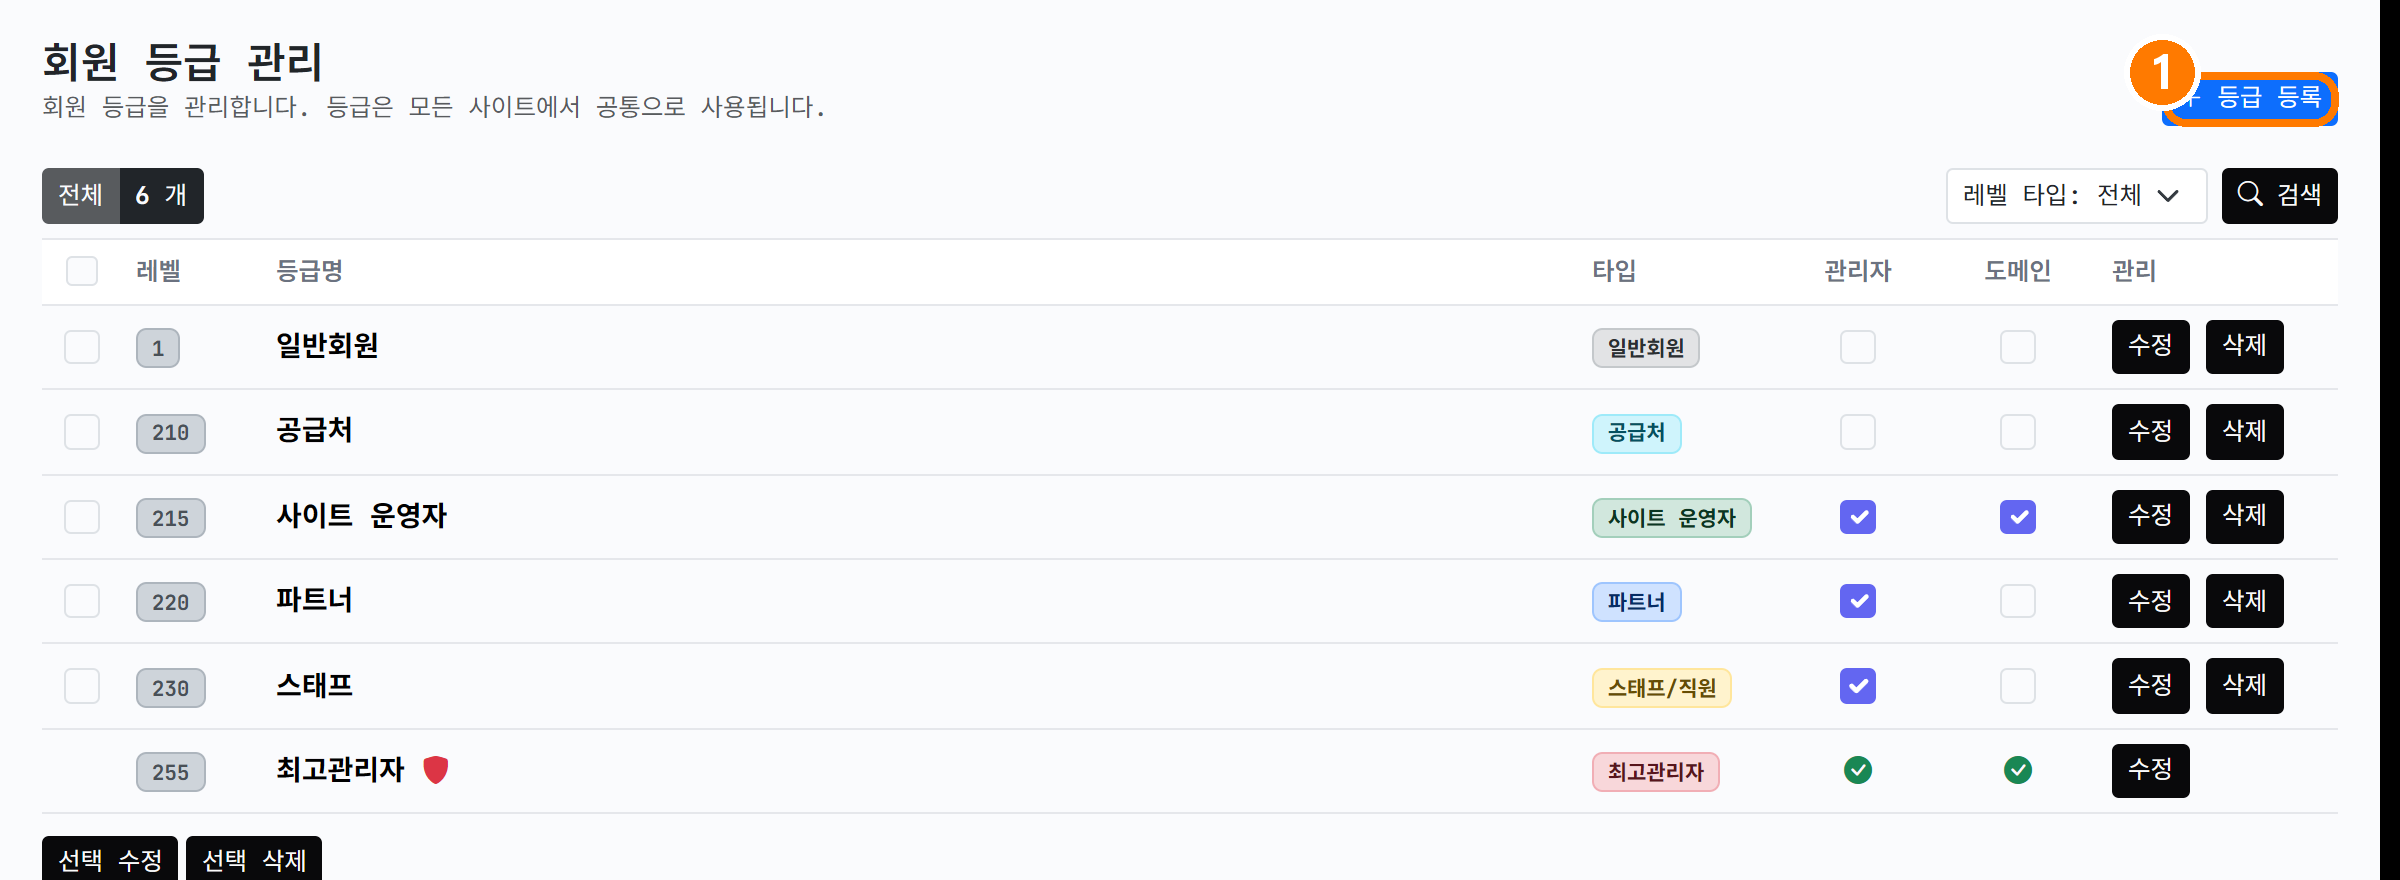Edit the 일반회원 grade with 수정
This screenshot has height=880, width=2400.
tap(2150, 346)
